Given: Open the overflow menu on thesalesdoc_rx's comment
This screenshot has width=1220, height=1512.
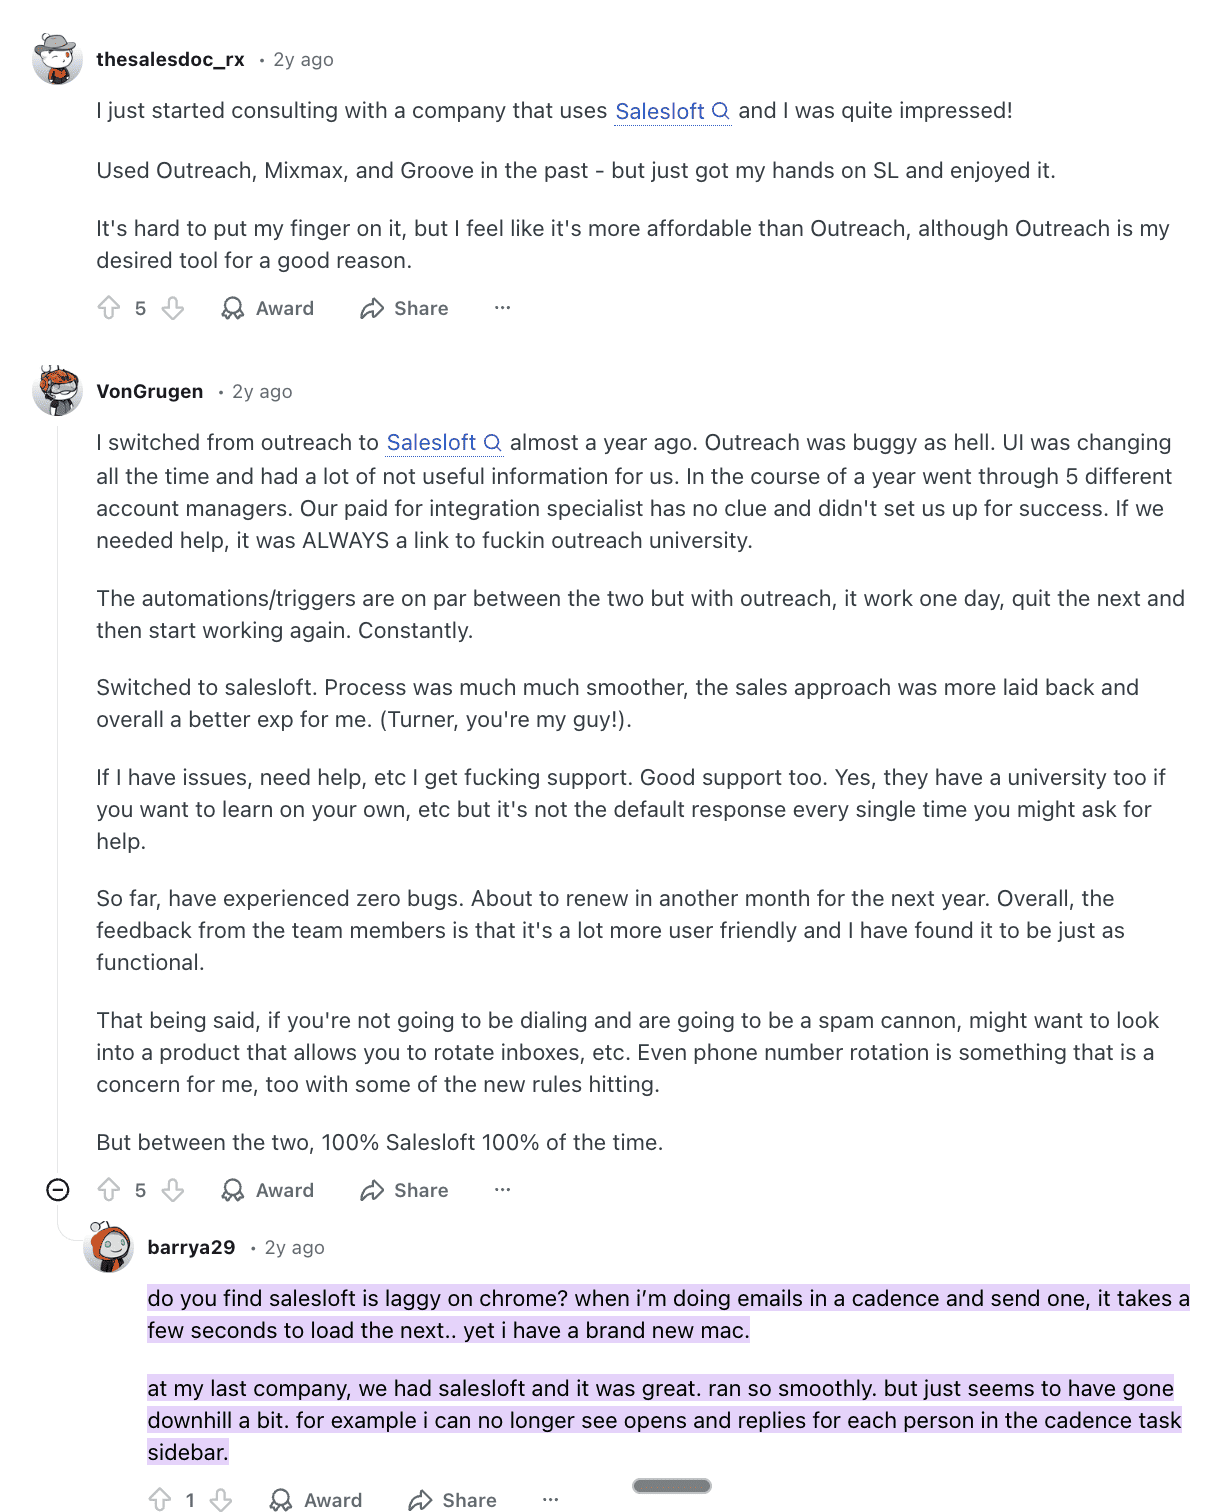Looking at the screenshot, I should [501, 308].
